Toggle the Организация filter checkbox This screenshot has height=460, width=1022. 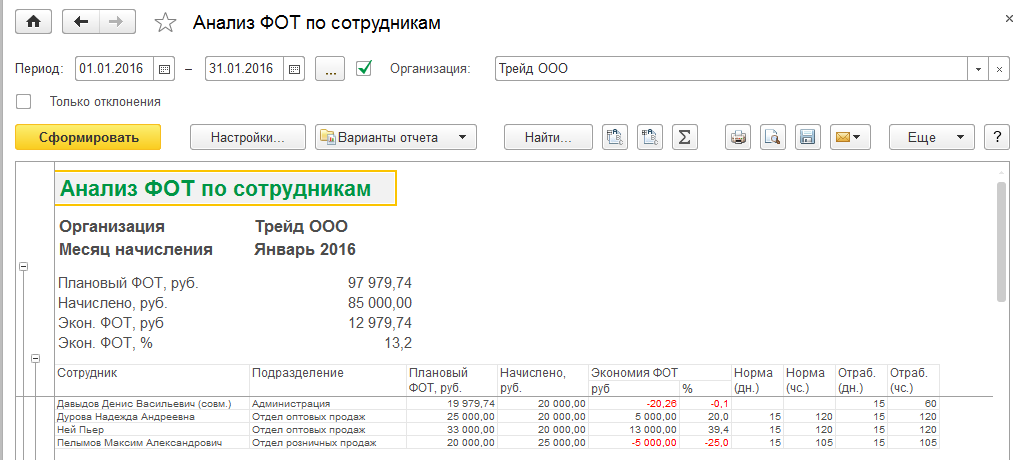pos(364,68)
